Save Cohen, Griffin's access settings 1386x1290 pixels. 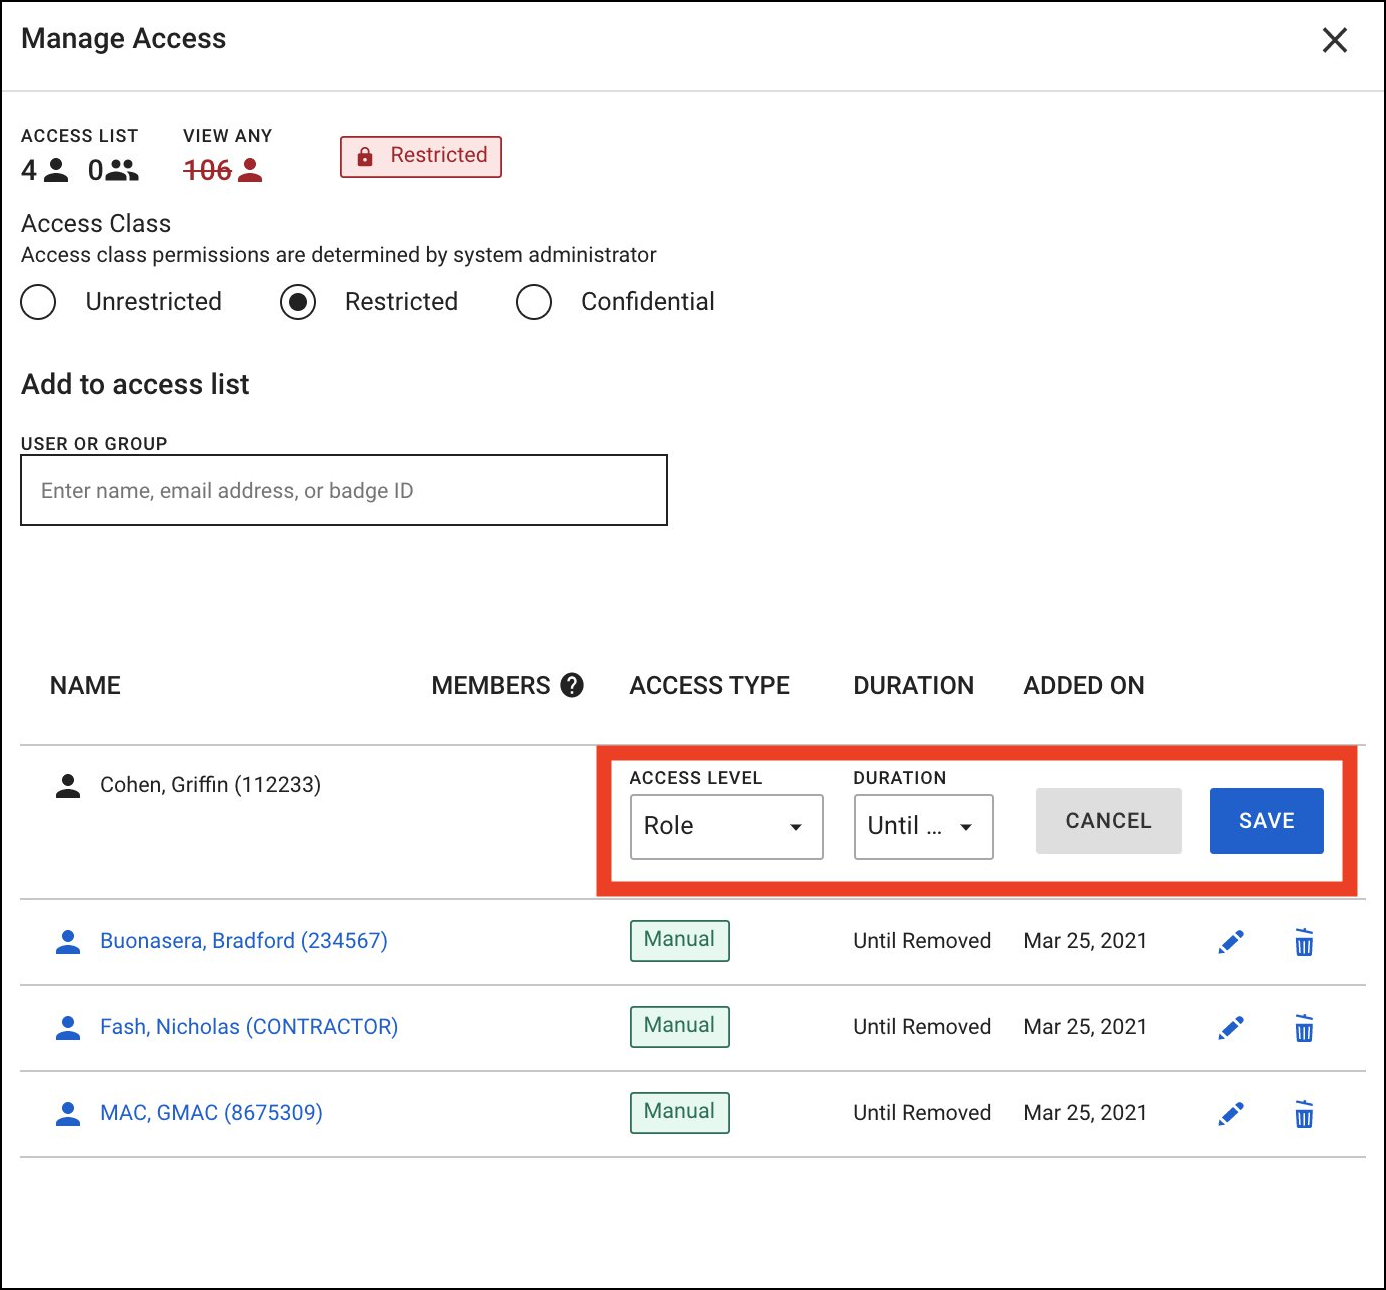click(x=1266, y=821)
